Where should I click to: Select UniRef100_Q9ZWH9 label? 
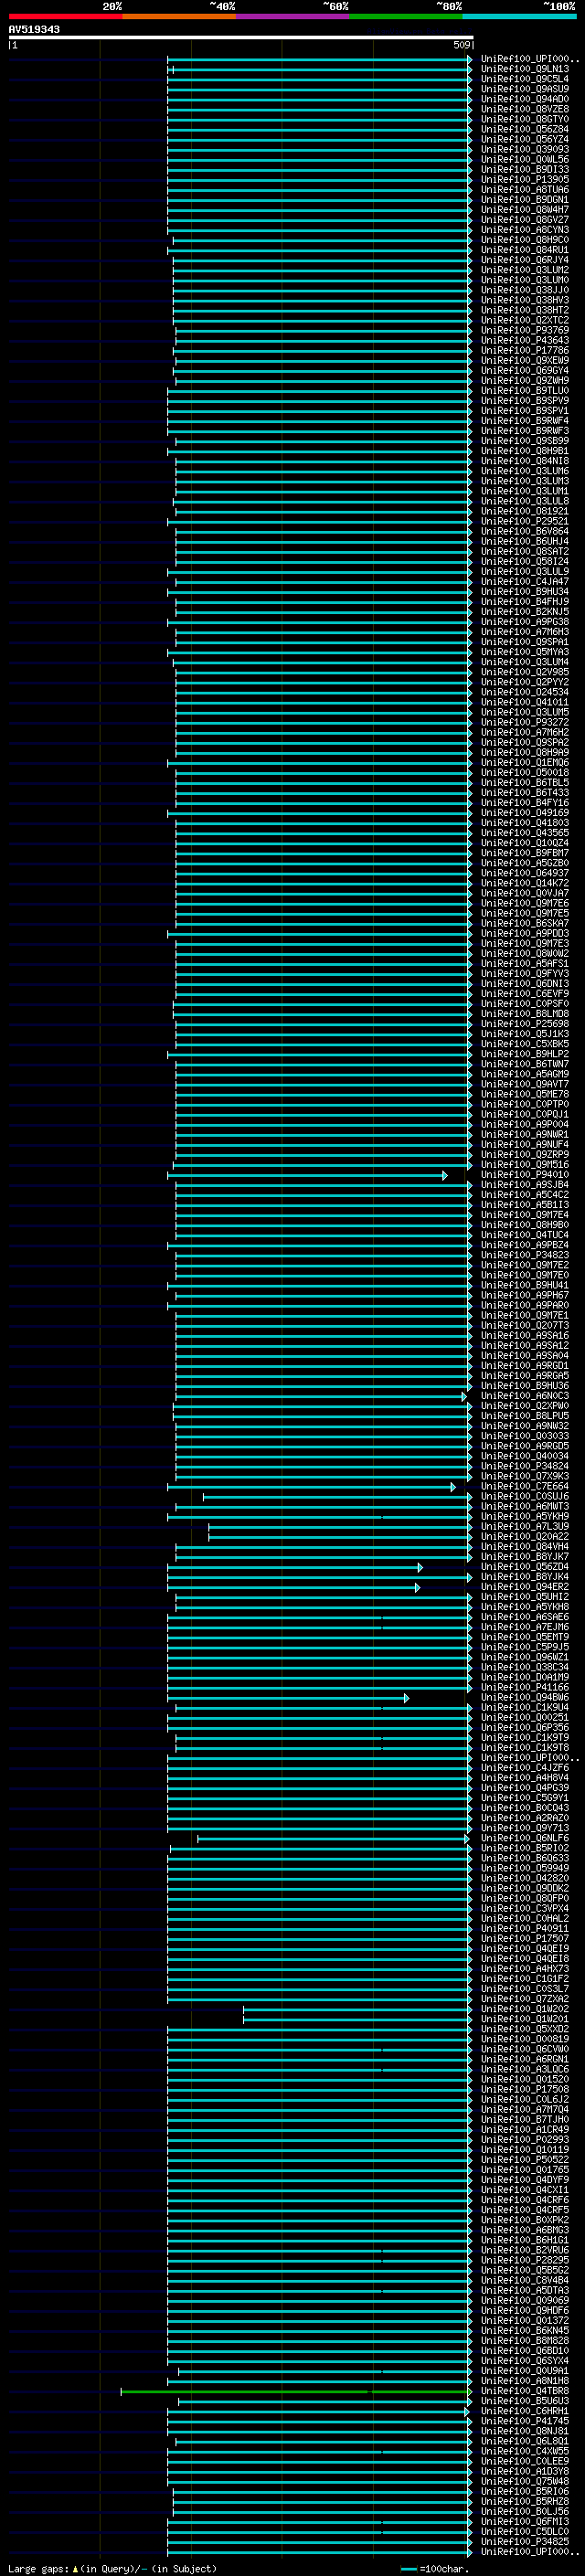pyautogui.click(x=524, y=380)
